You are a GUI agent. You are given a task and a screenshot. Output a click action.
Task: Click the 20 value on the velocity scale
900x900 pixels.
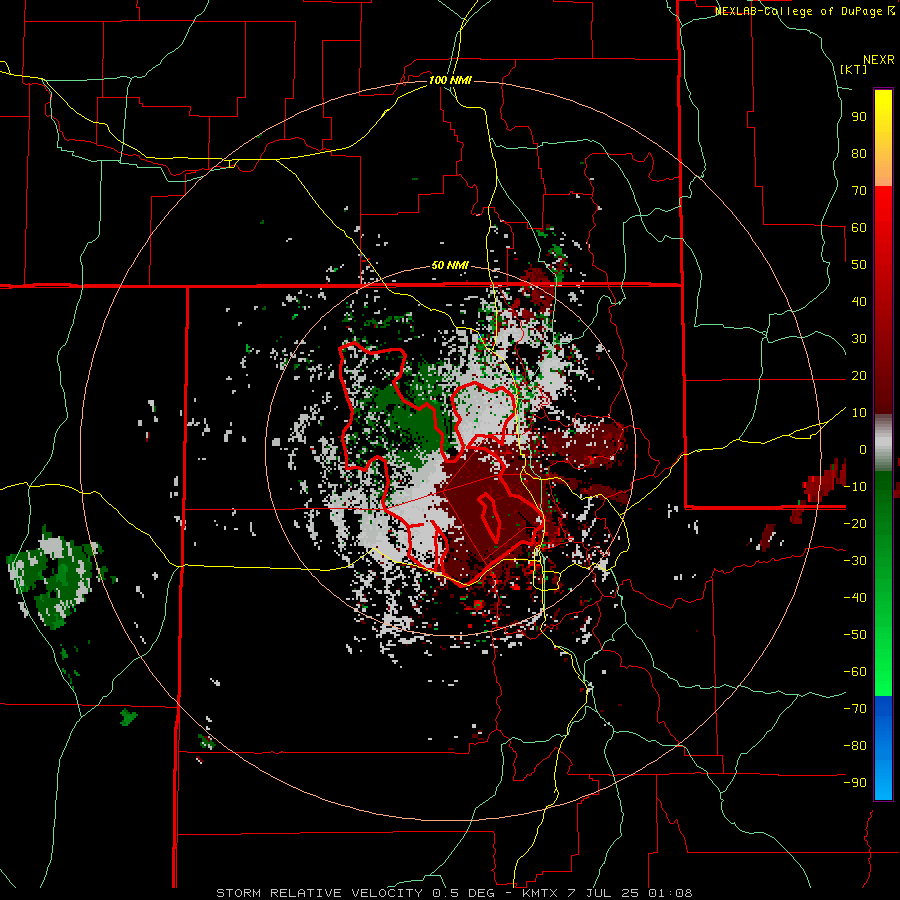859,376
